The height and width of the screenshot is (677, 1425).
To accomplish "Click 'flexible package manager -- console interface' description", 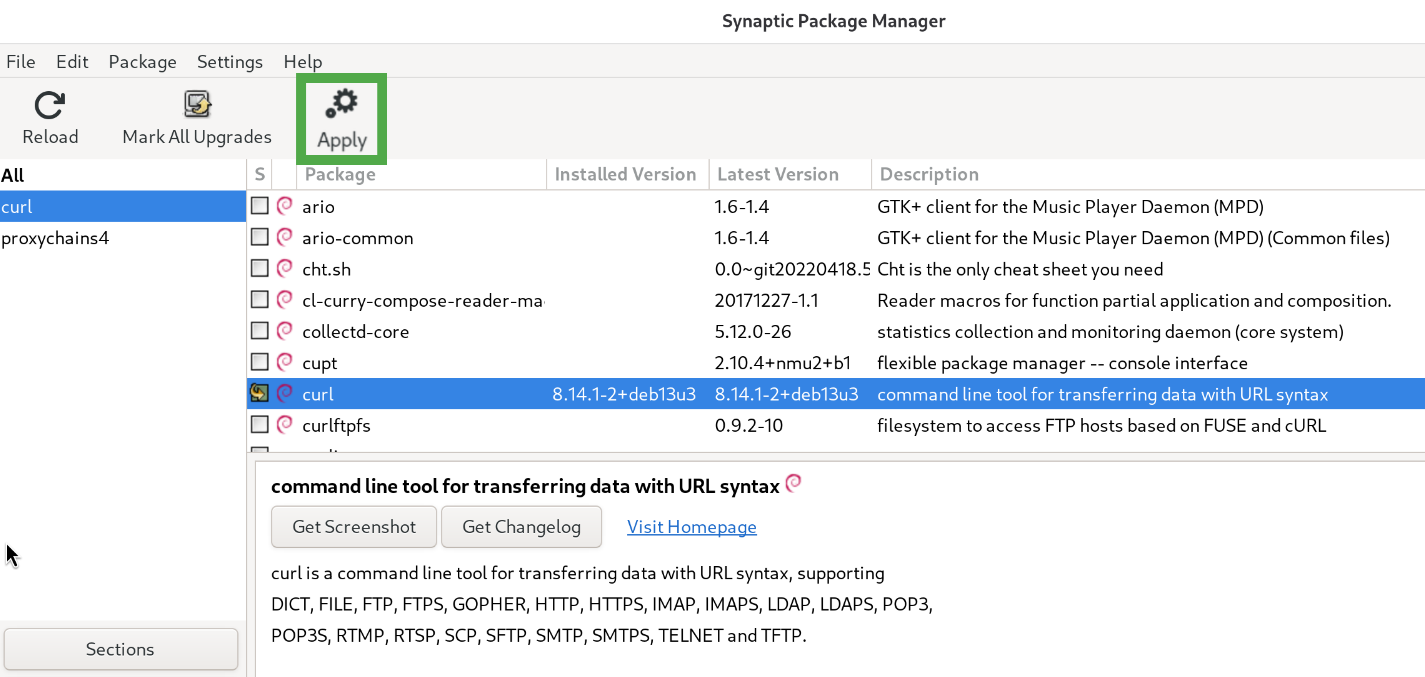I will coord(1062,362).
